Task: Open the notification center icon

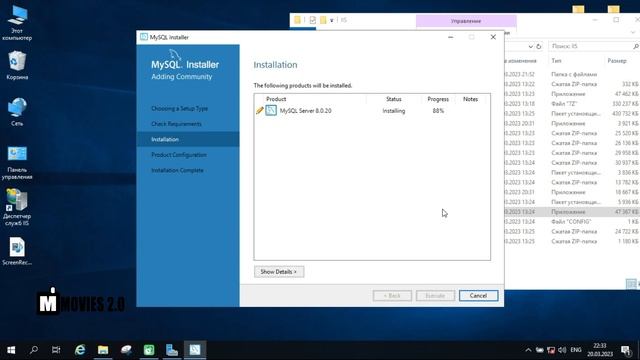Action: click(x=625, y=350)
